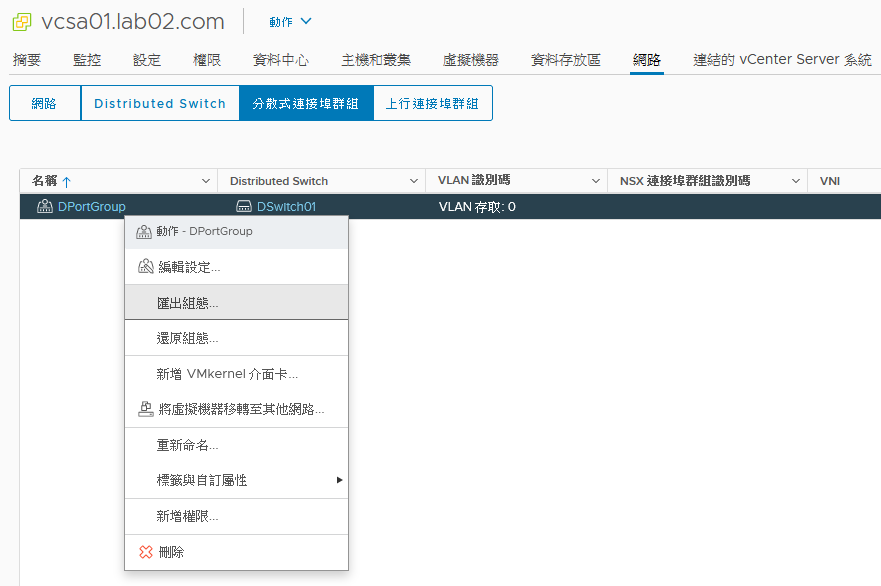This screenshot has width=881, height=586.
Task: Select the Distributed Switch sub-tab button
Action: [160, 103]
